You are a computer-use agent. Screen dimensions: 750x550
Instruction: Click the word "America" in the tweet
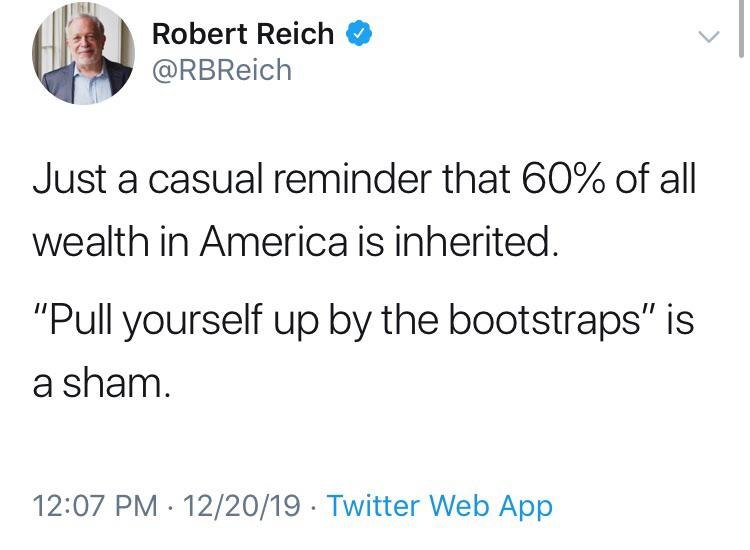[x=278, y=242]
